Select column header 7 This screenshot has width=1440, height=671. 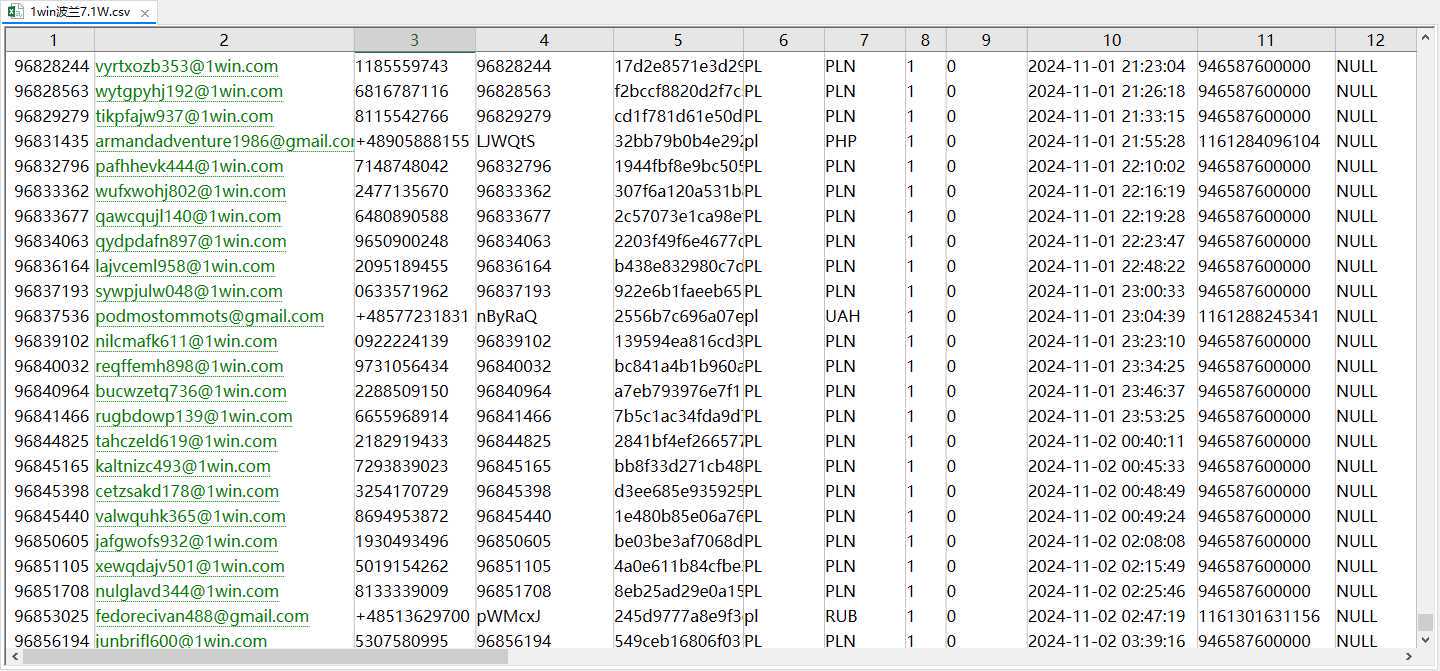865,40
